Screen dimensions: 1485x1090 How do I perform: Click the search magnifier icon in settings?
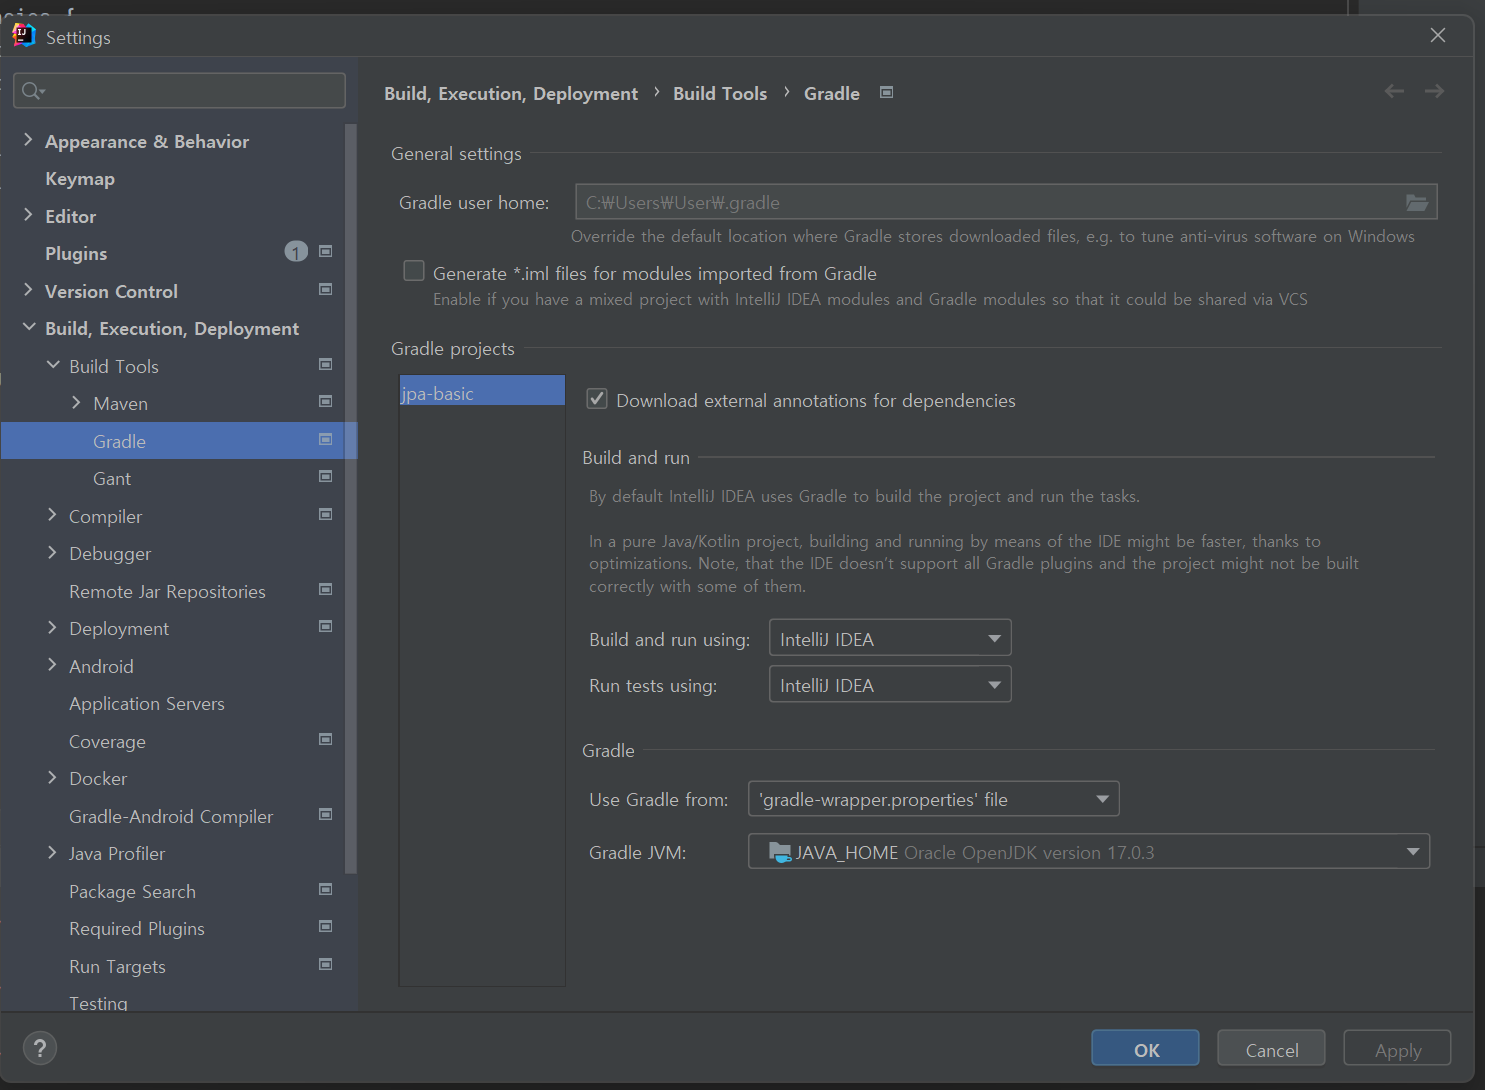point(33,91)
